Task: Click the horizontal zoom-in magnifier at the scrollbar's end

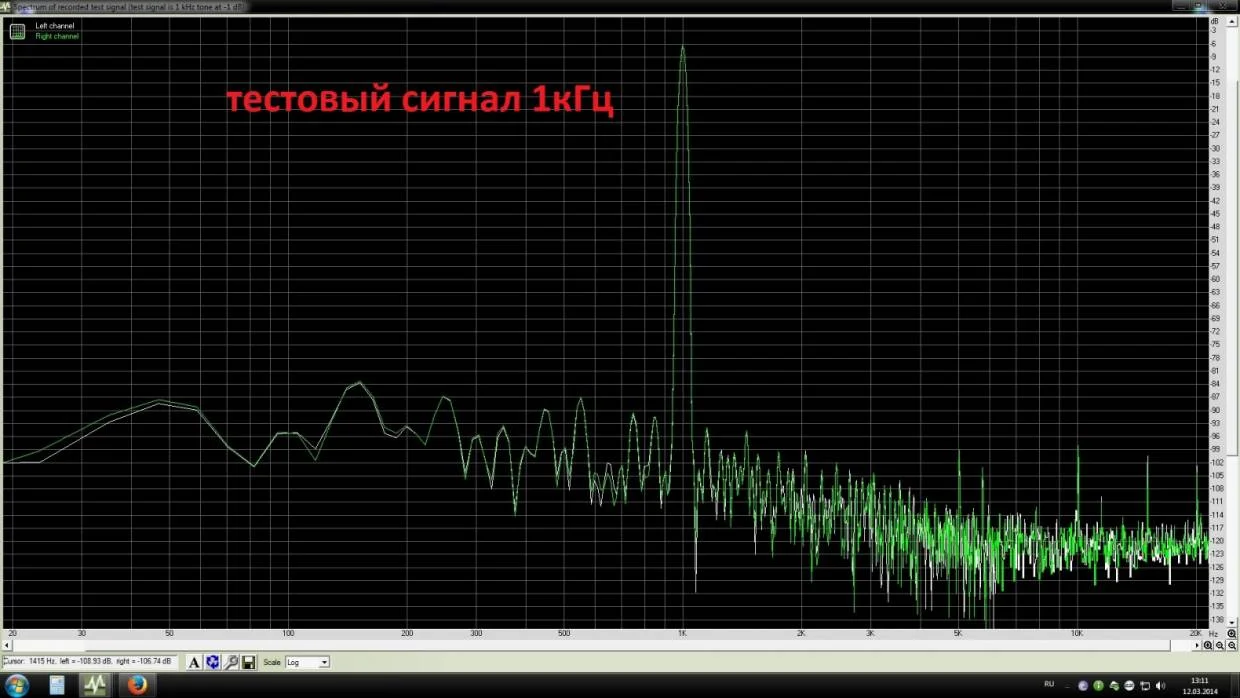Action: (1208, 645)
